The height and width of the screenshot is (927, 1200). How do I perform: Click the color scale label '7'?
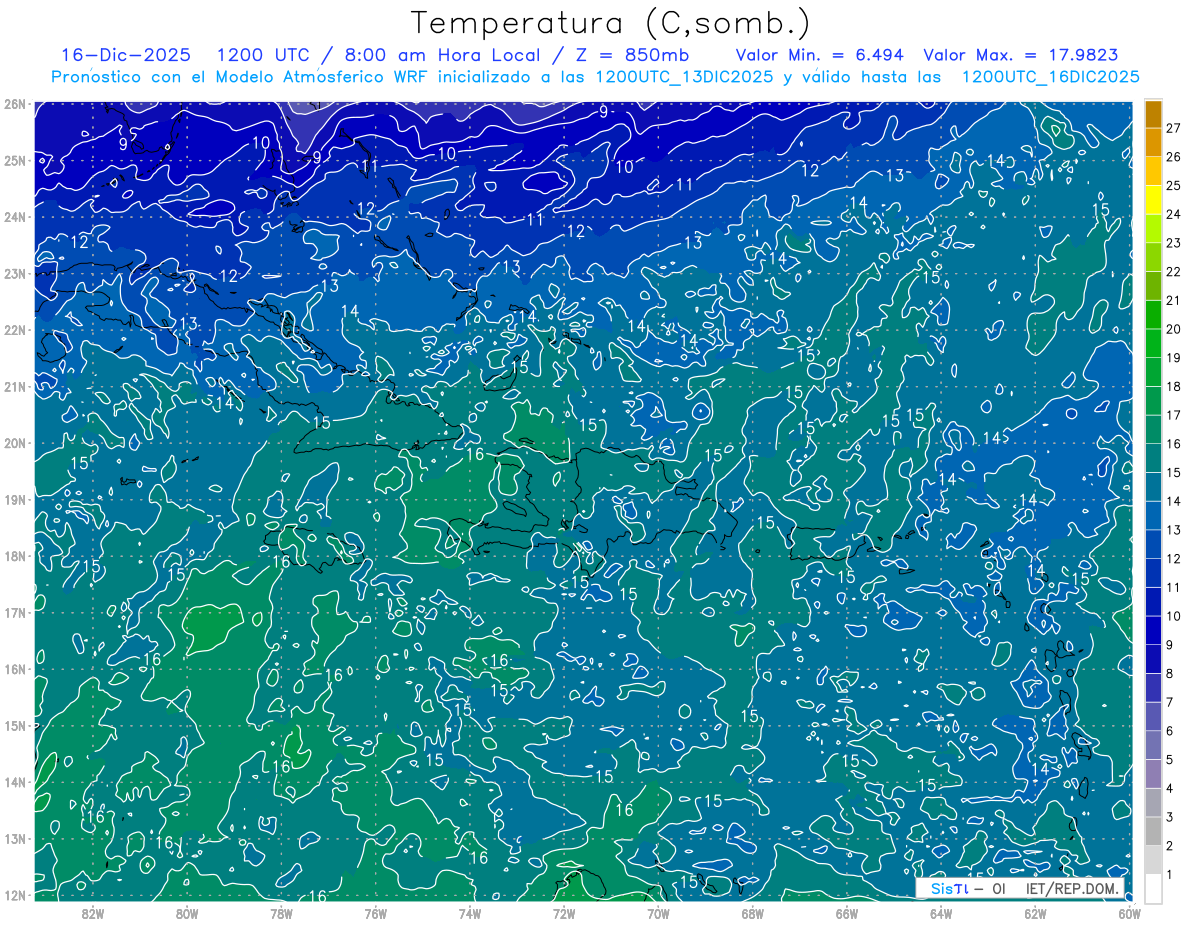(1170, 702)
